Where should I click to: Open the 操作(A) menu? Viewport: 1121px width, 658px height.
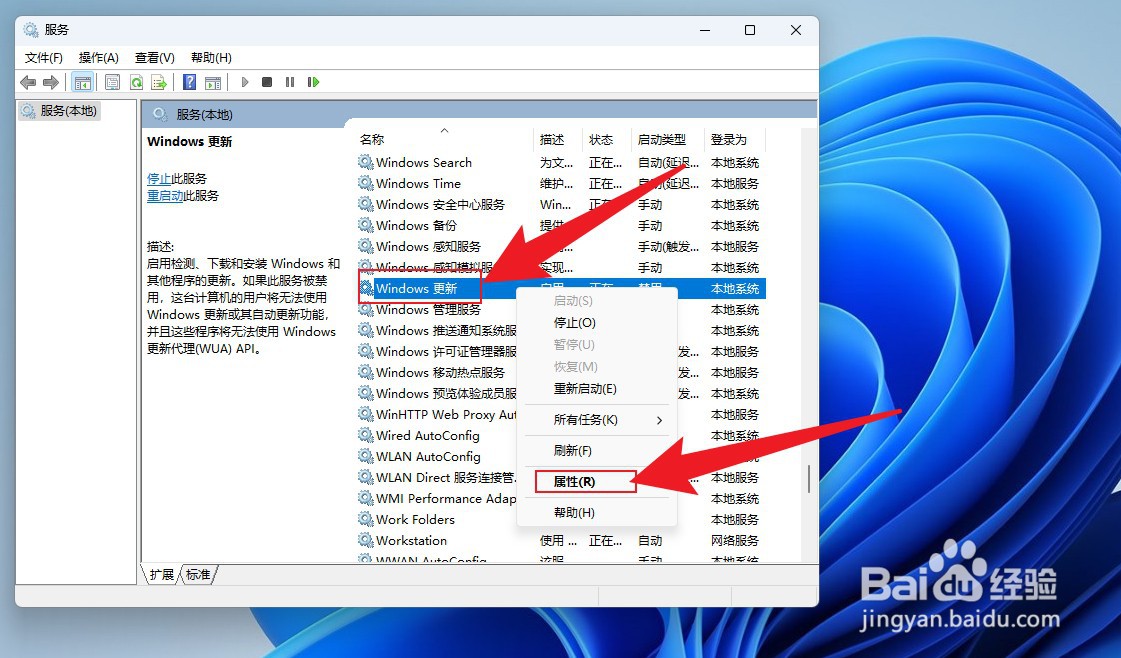tap(99, 58)
